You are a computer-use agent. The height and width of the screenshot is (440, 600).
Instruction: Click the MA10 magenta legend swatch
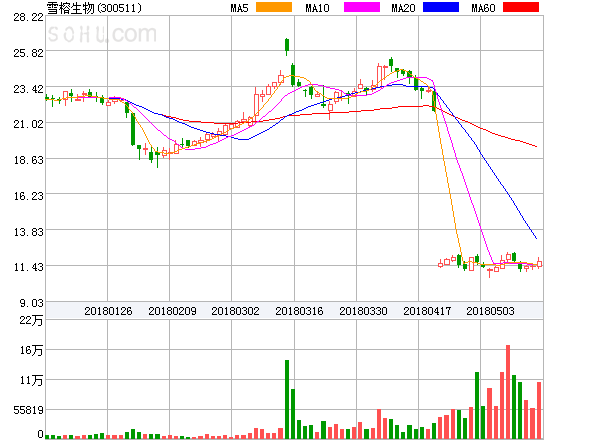(362, 7)
